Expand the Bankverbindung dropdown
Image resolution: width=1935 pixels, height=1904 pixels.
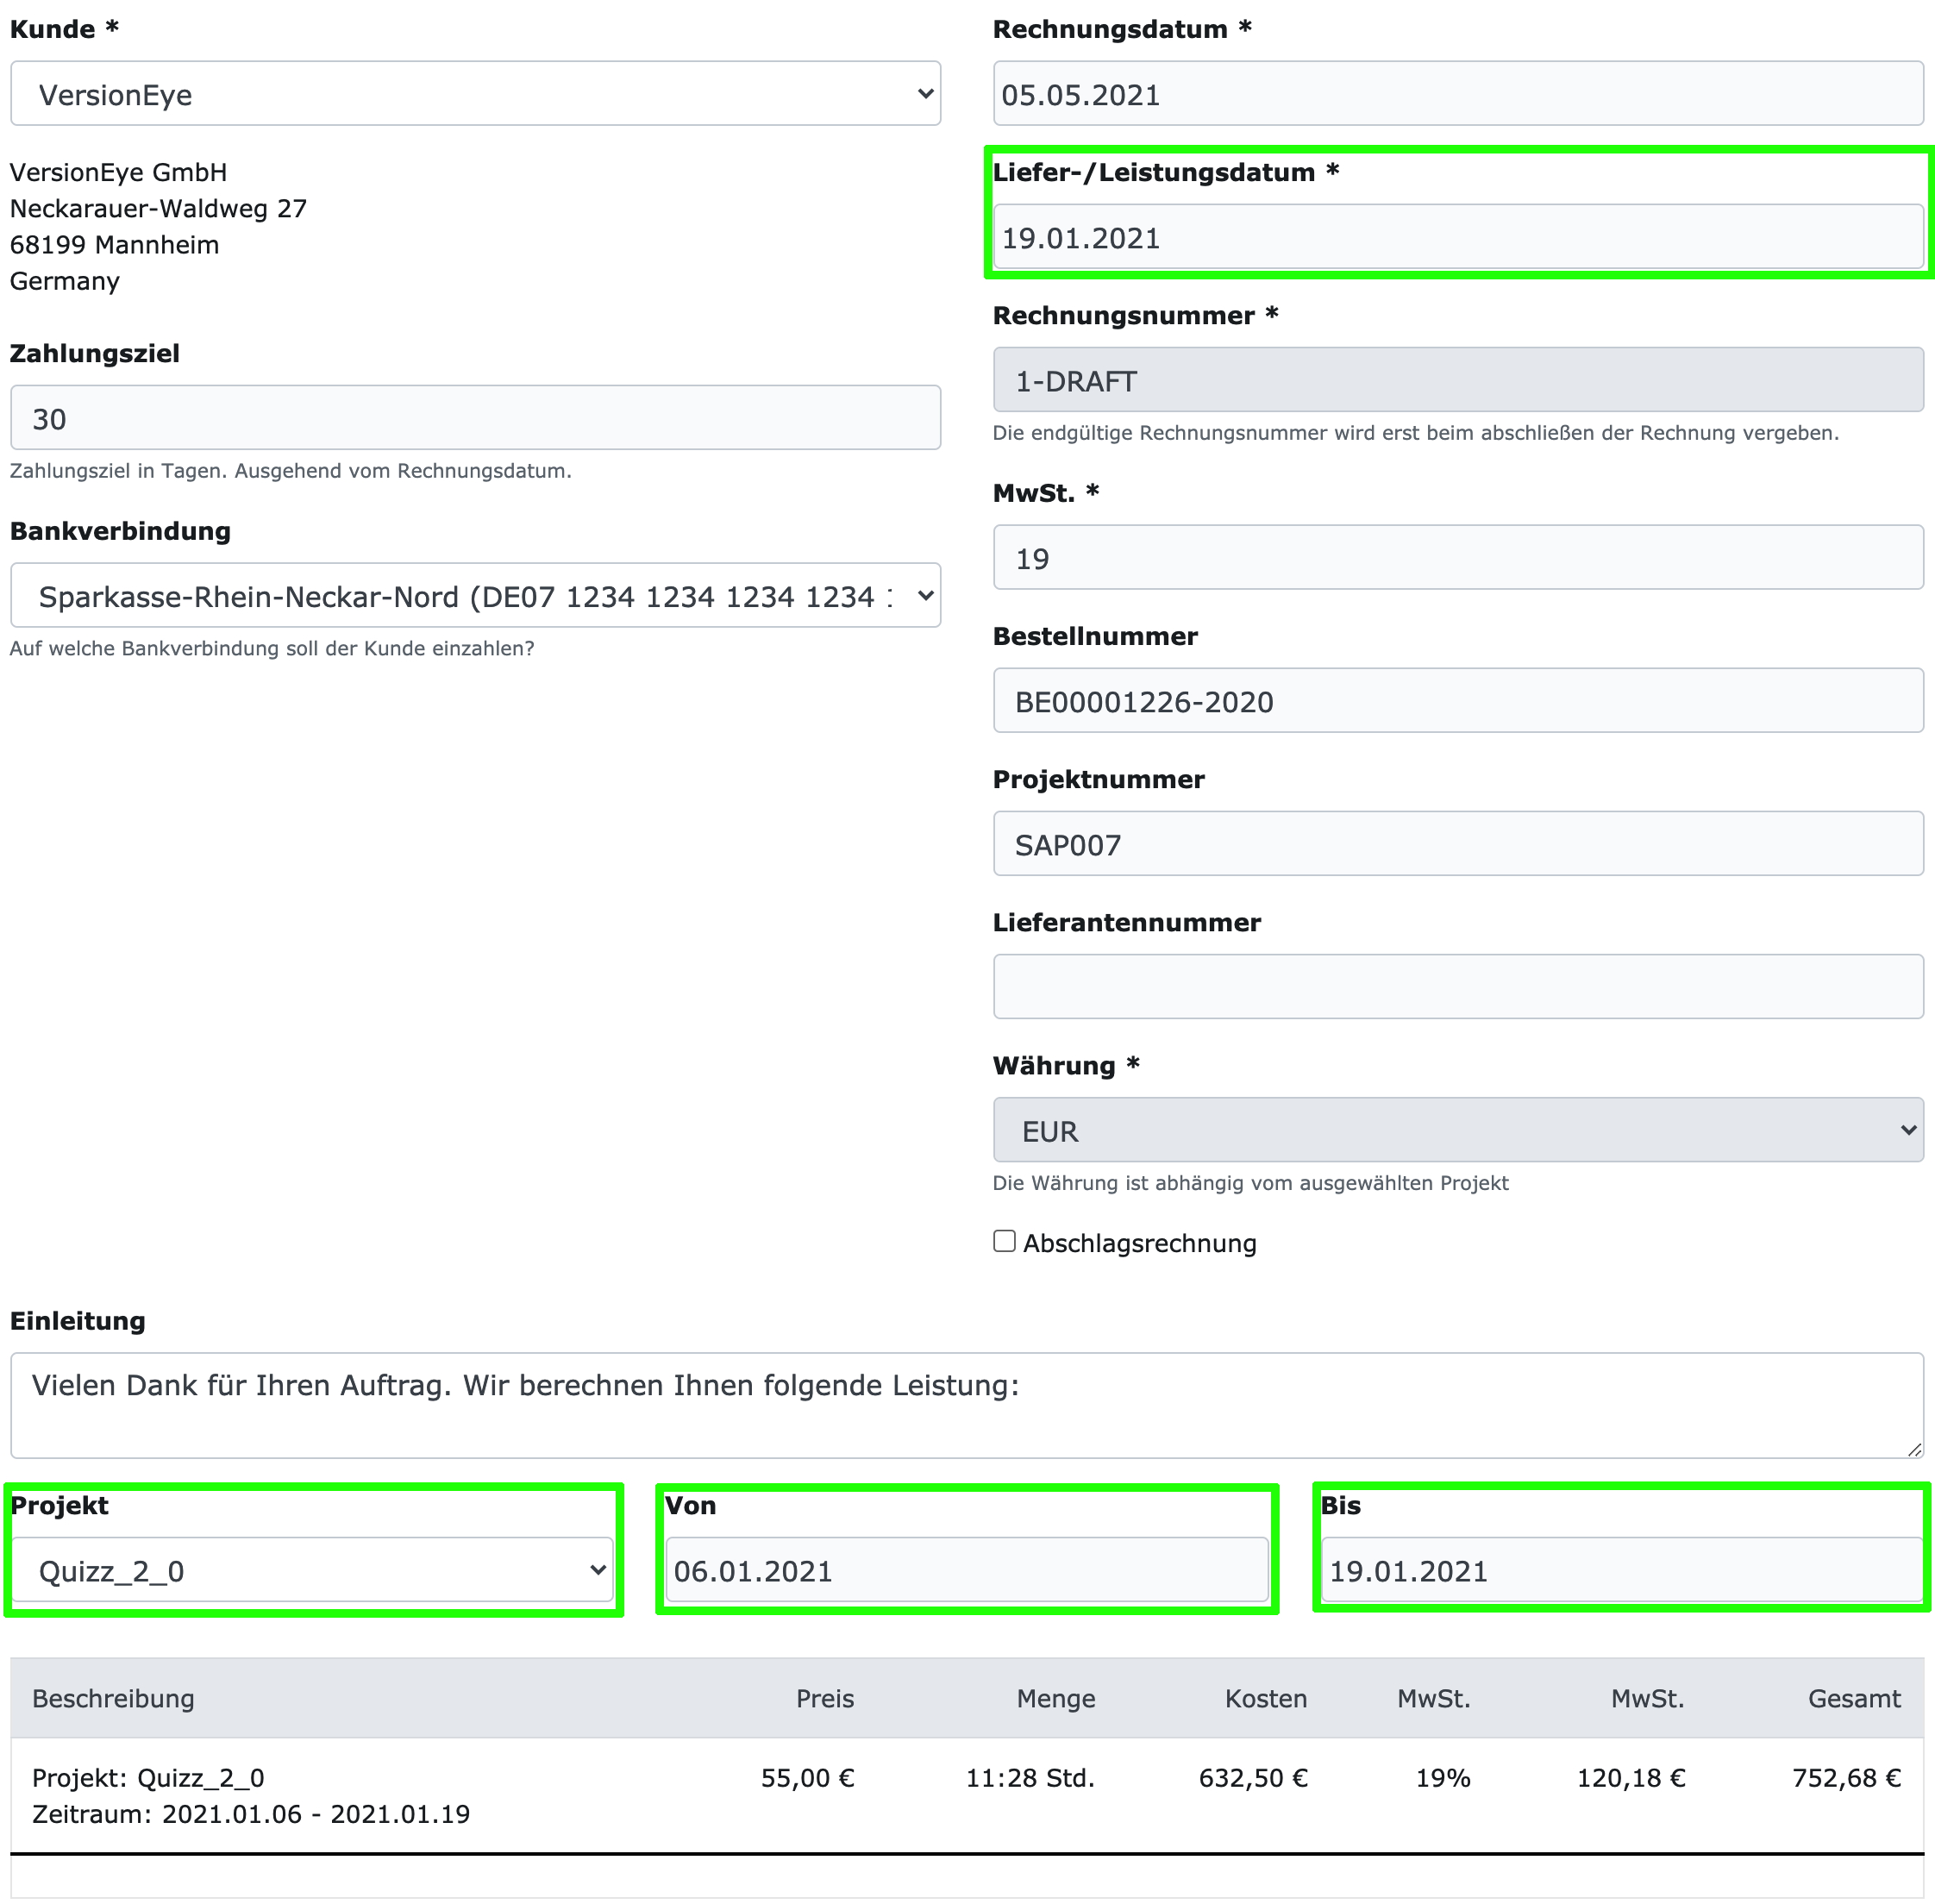coord(475,596)
